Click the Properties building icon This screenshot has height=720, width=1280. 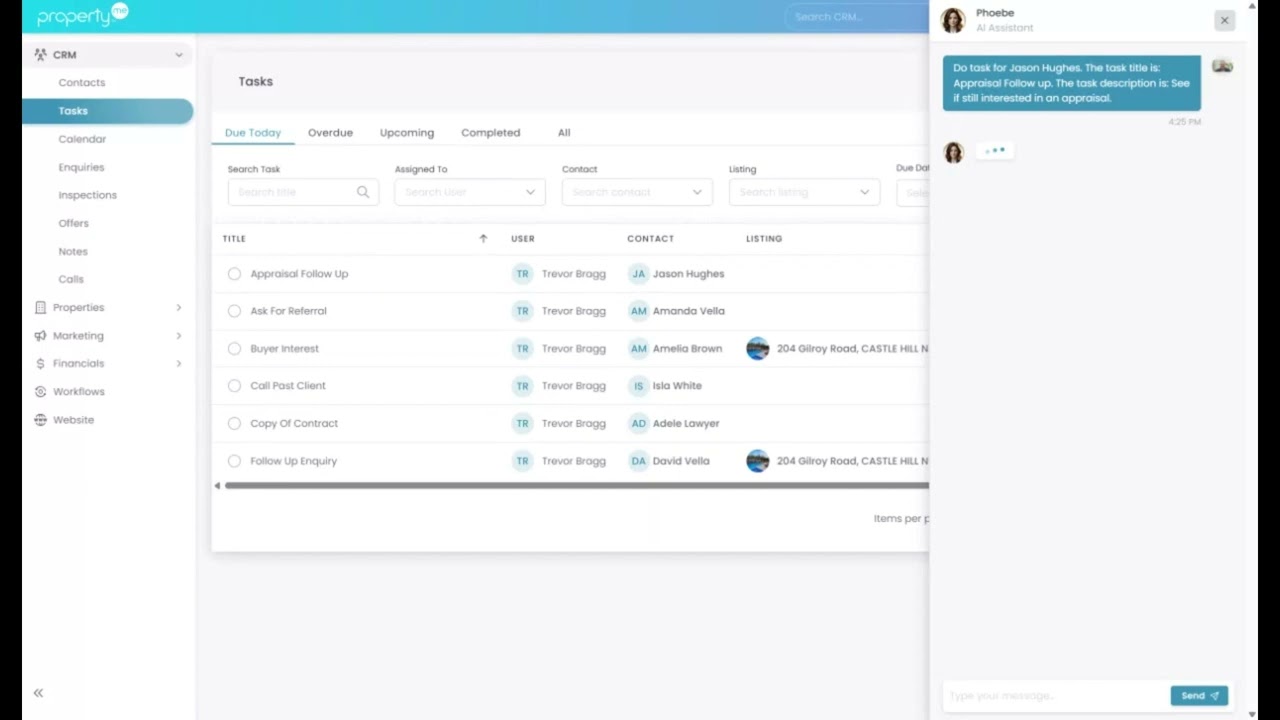coord(40,308)
